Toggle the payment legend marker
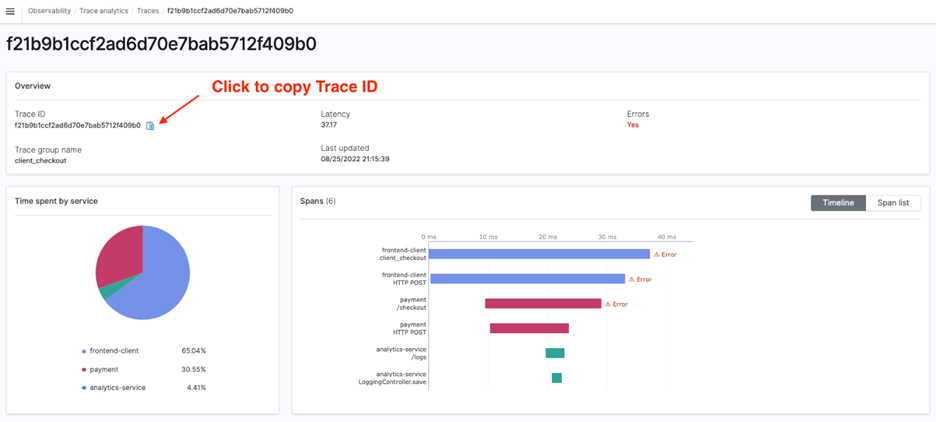 click(83, 369)
